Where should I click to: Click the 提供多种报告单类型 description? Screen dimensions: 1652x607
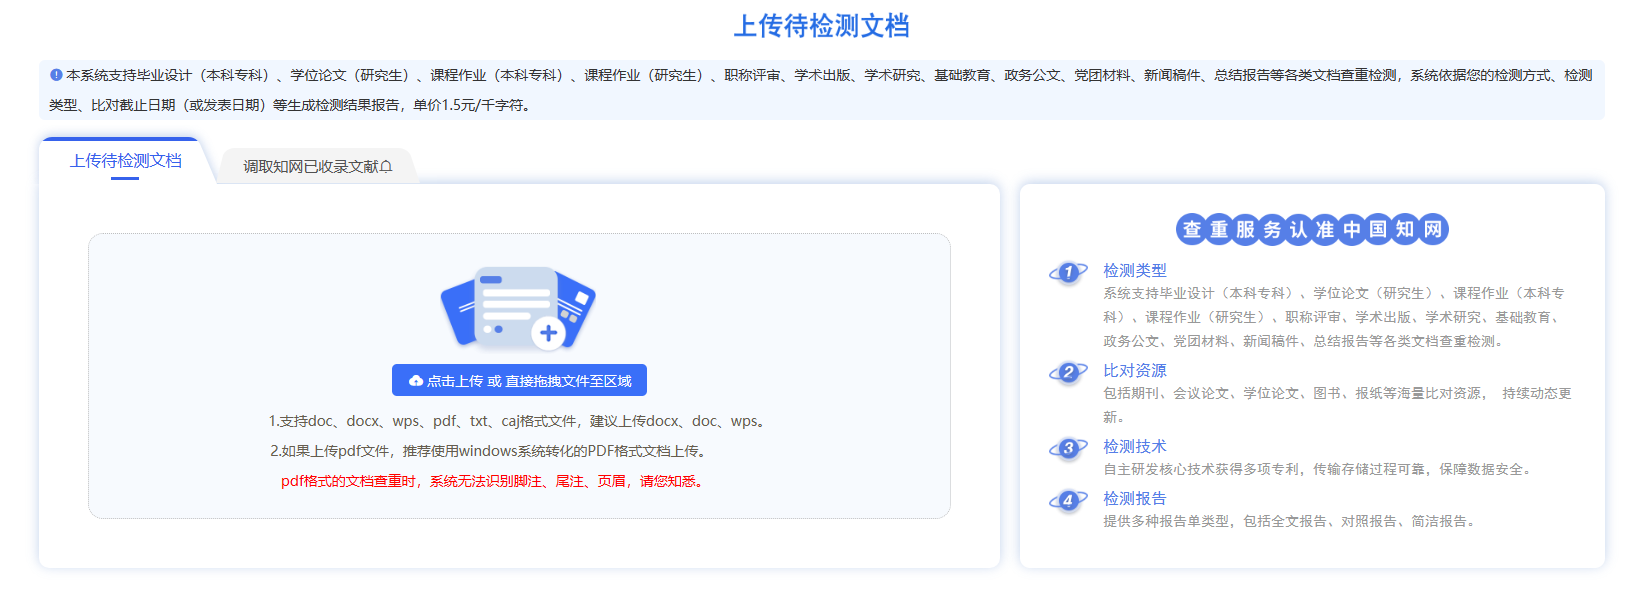tap(1291, 521)
